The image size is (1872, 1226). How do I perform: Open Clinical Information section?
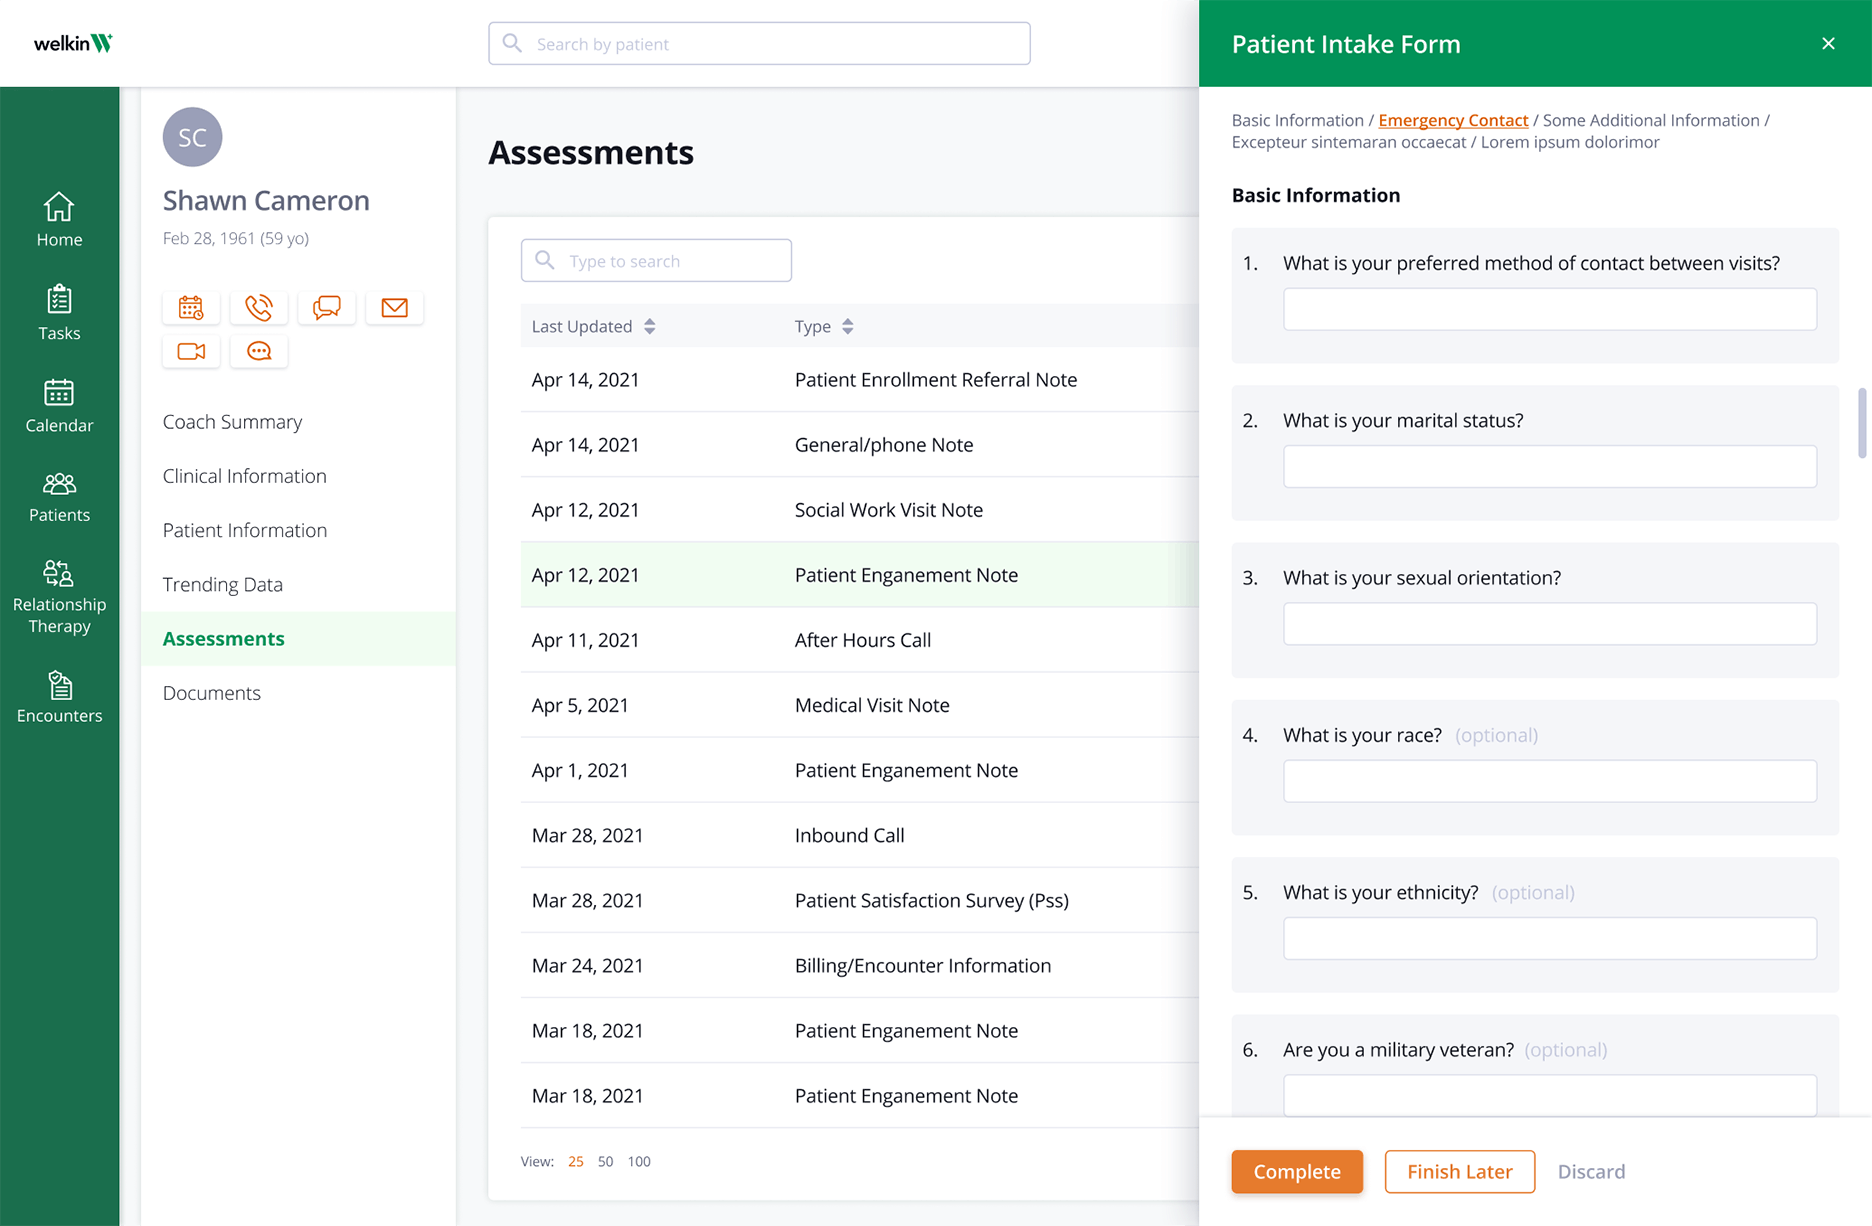coord(245,476)
